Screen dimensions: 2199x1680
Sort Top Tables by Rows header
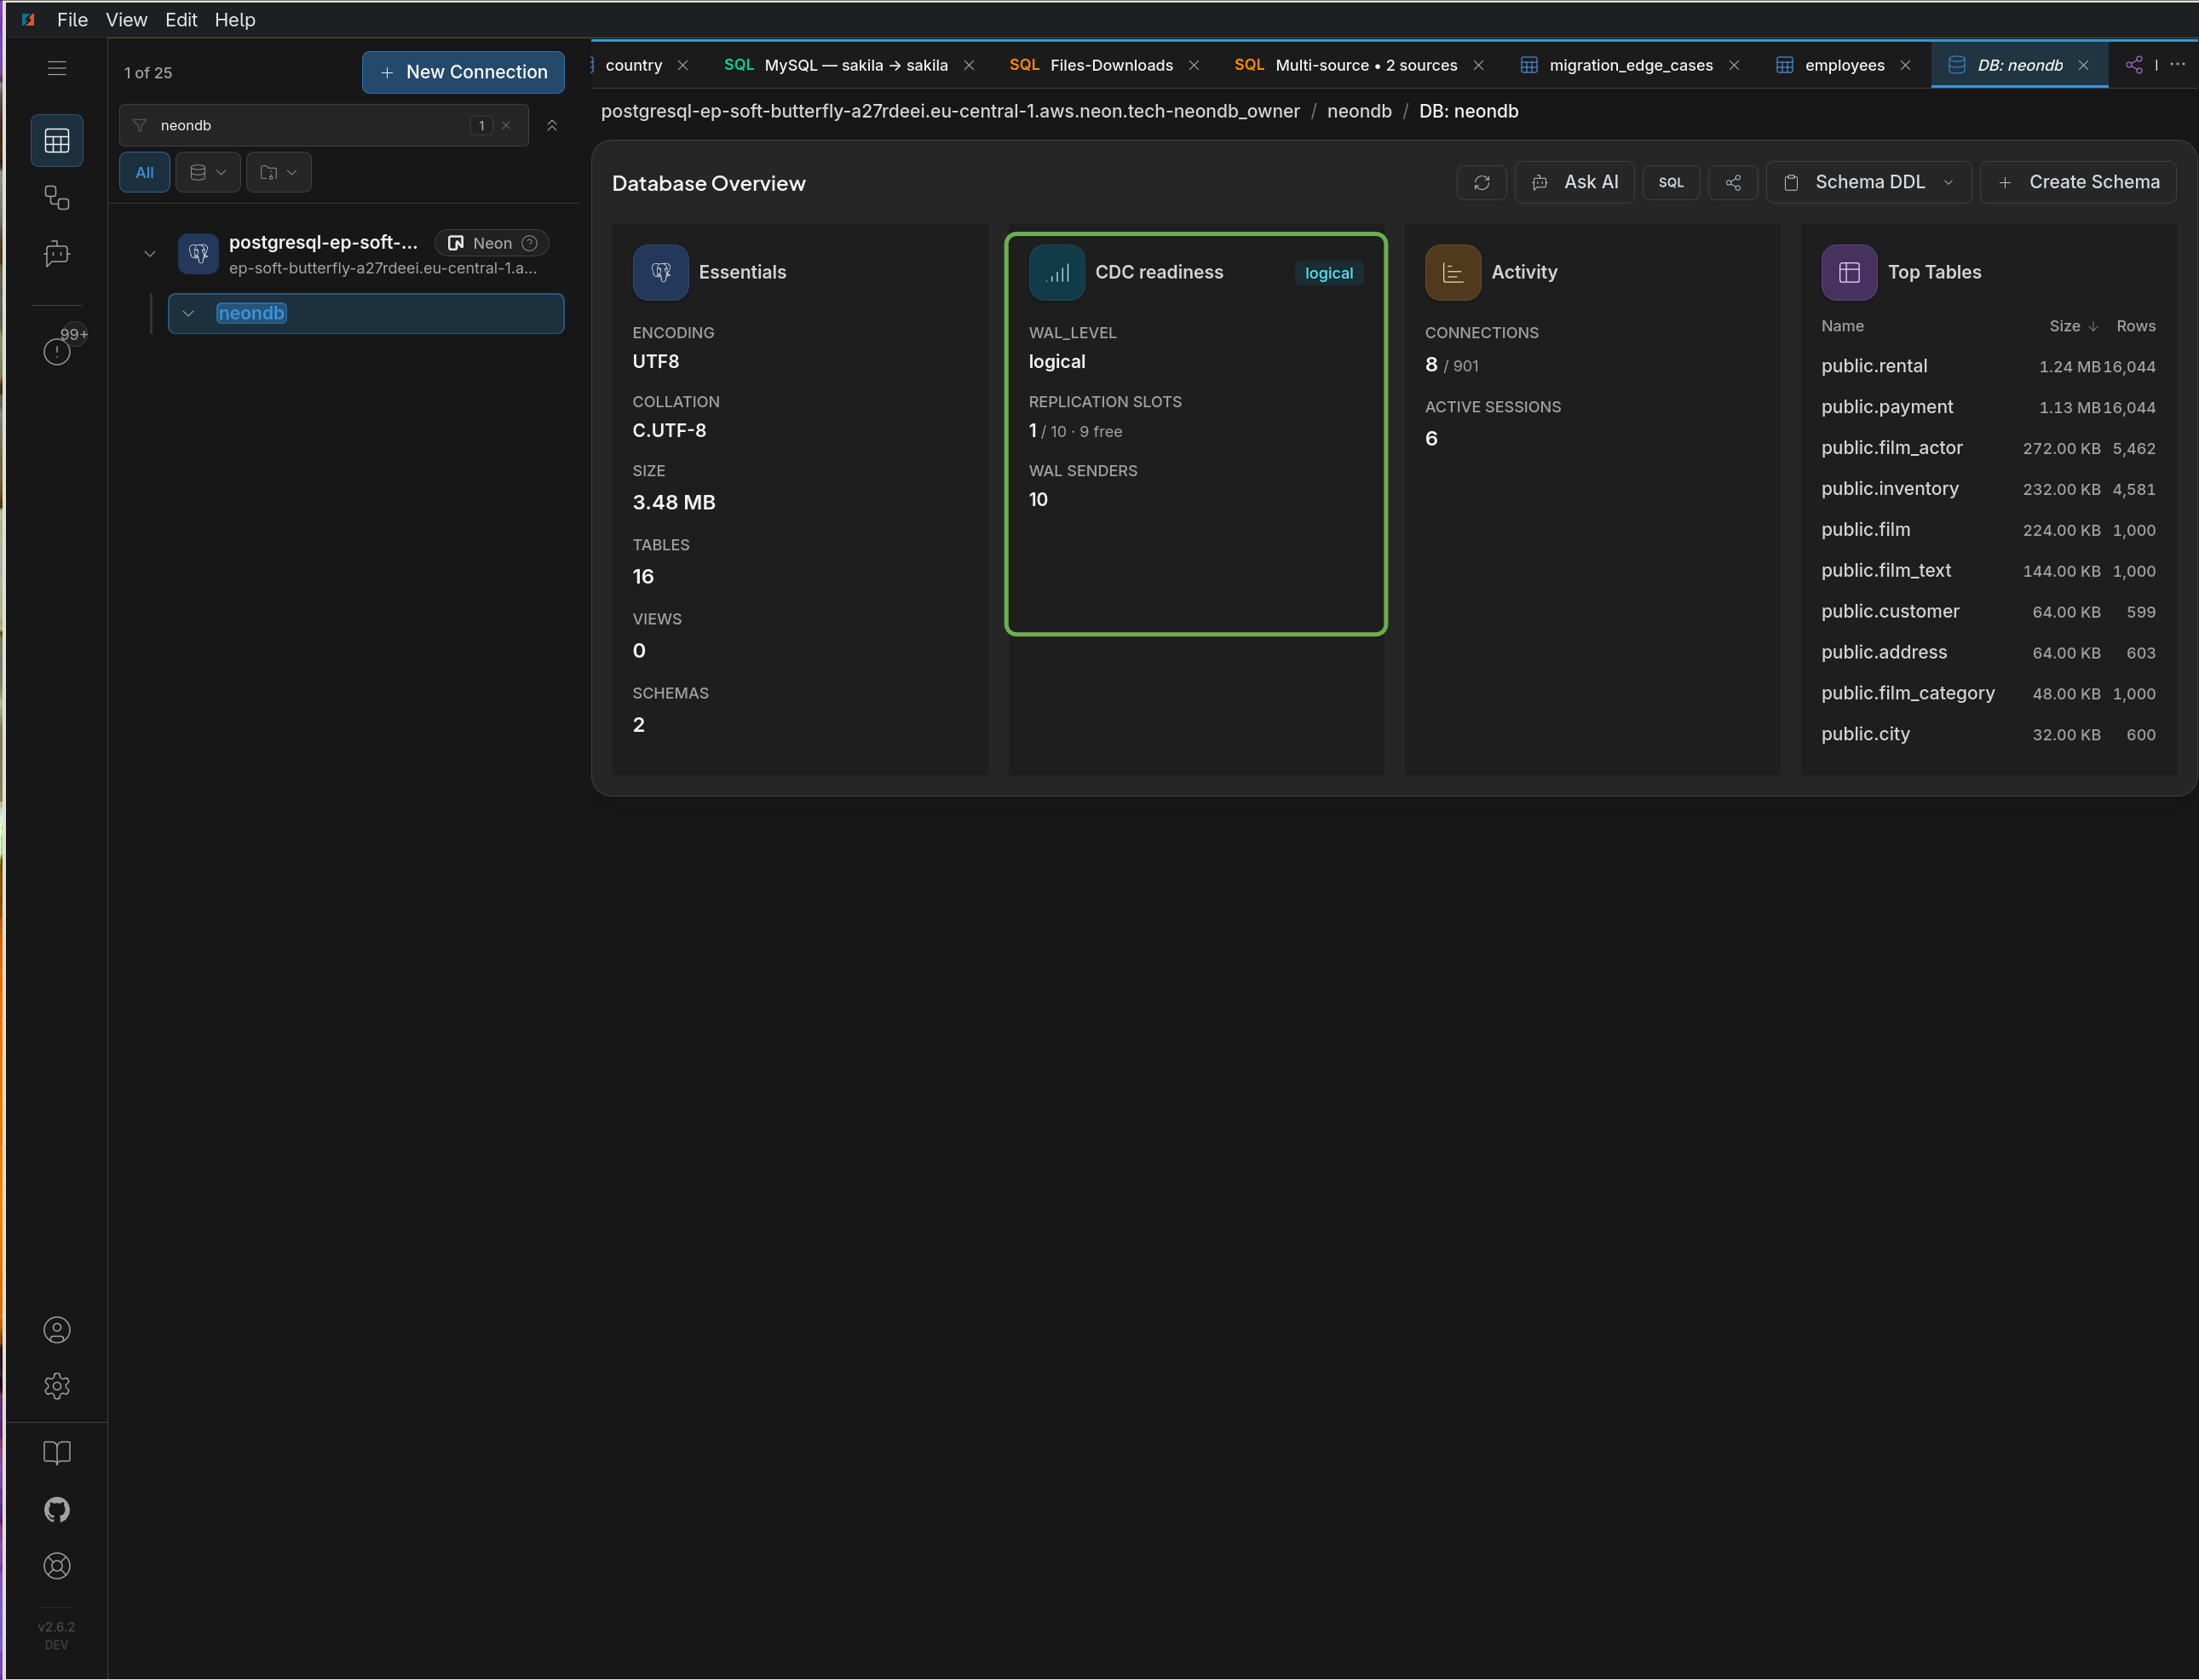click(2136, 326)
